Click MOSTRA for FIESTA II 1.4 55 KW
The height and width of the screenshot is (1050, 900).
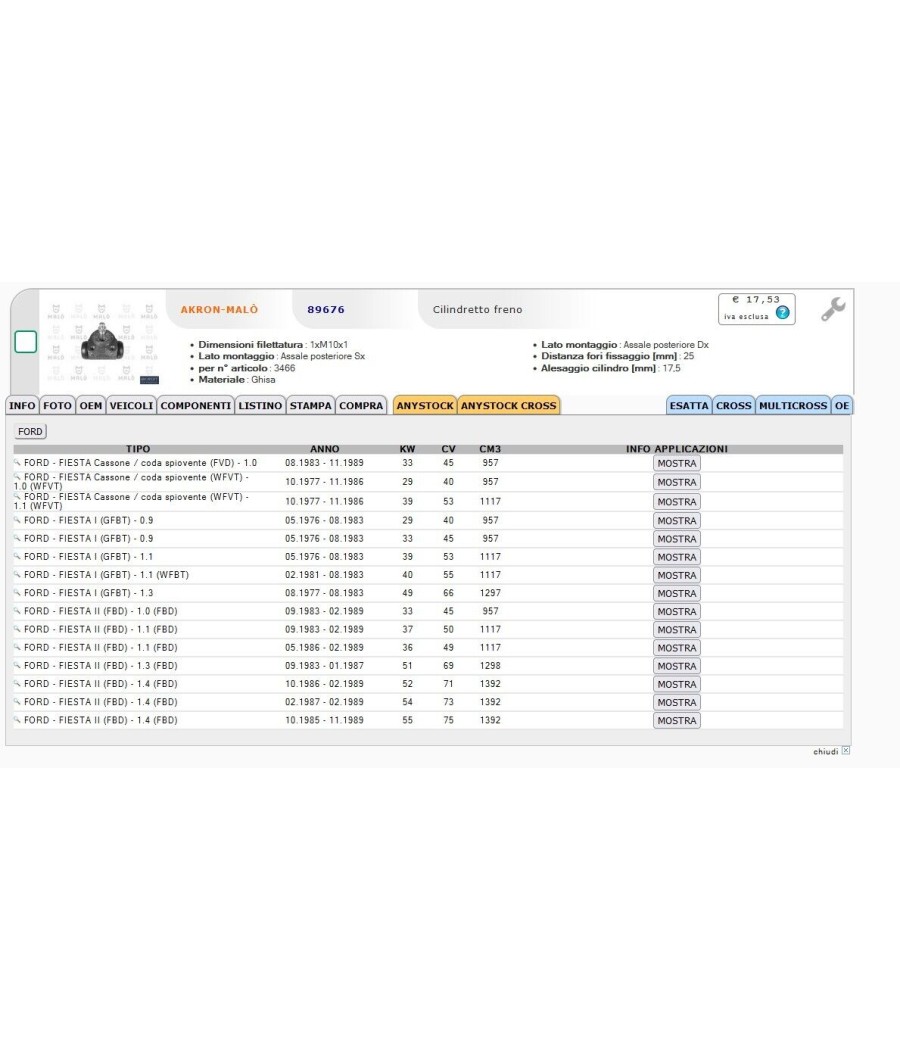676,720
